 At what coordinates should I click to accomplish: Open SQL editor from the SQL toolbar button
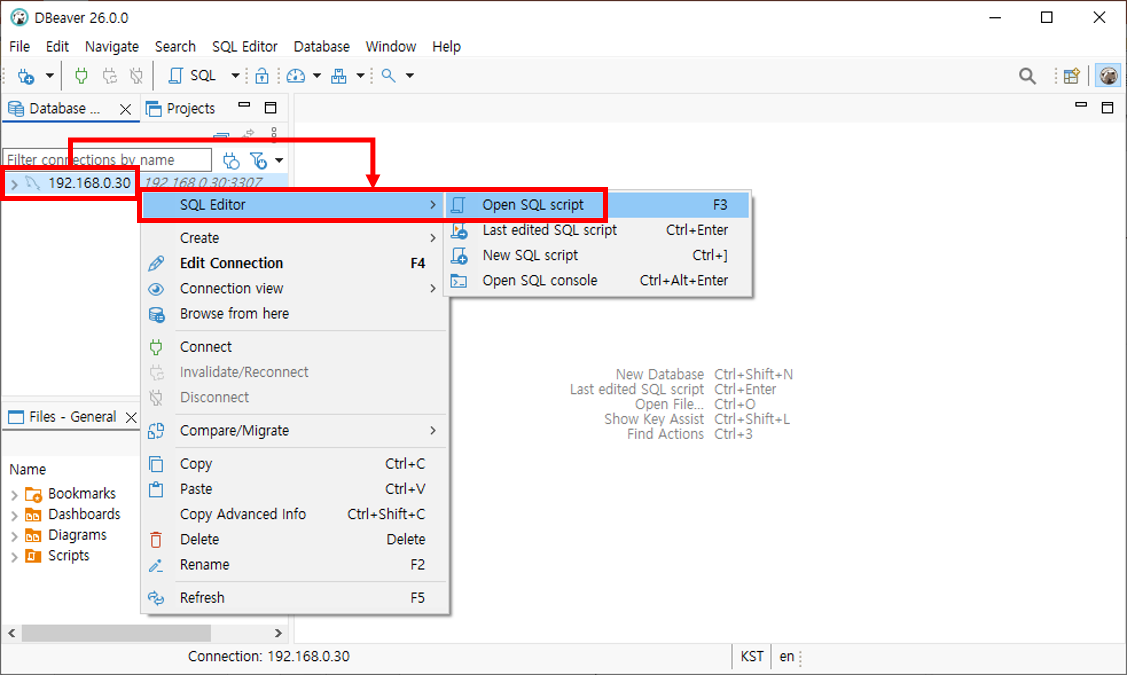point(192,75)
